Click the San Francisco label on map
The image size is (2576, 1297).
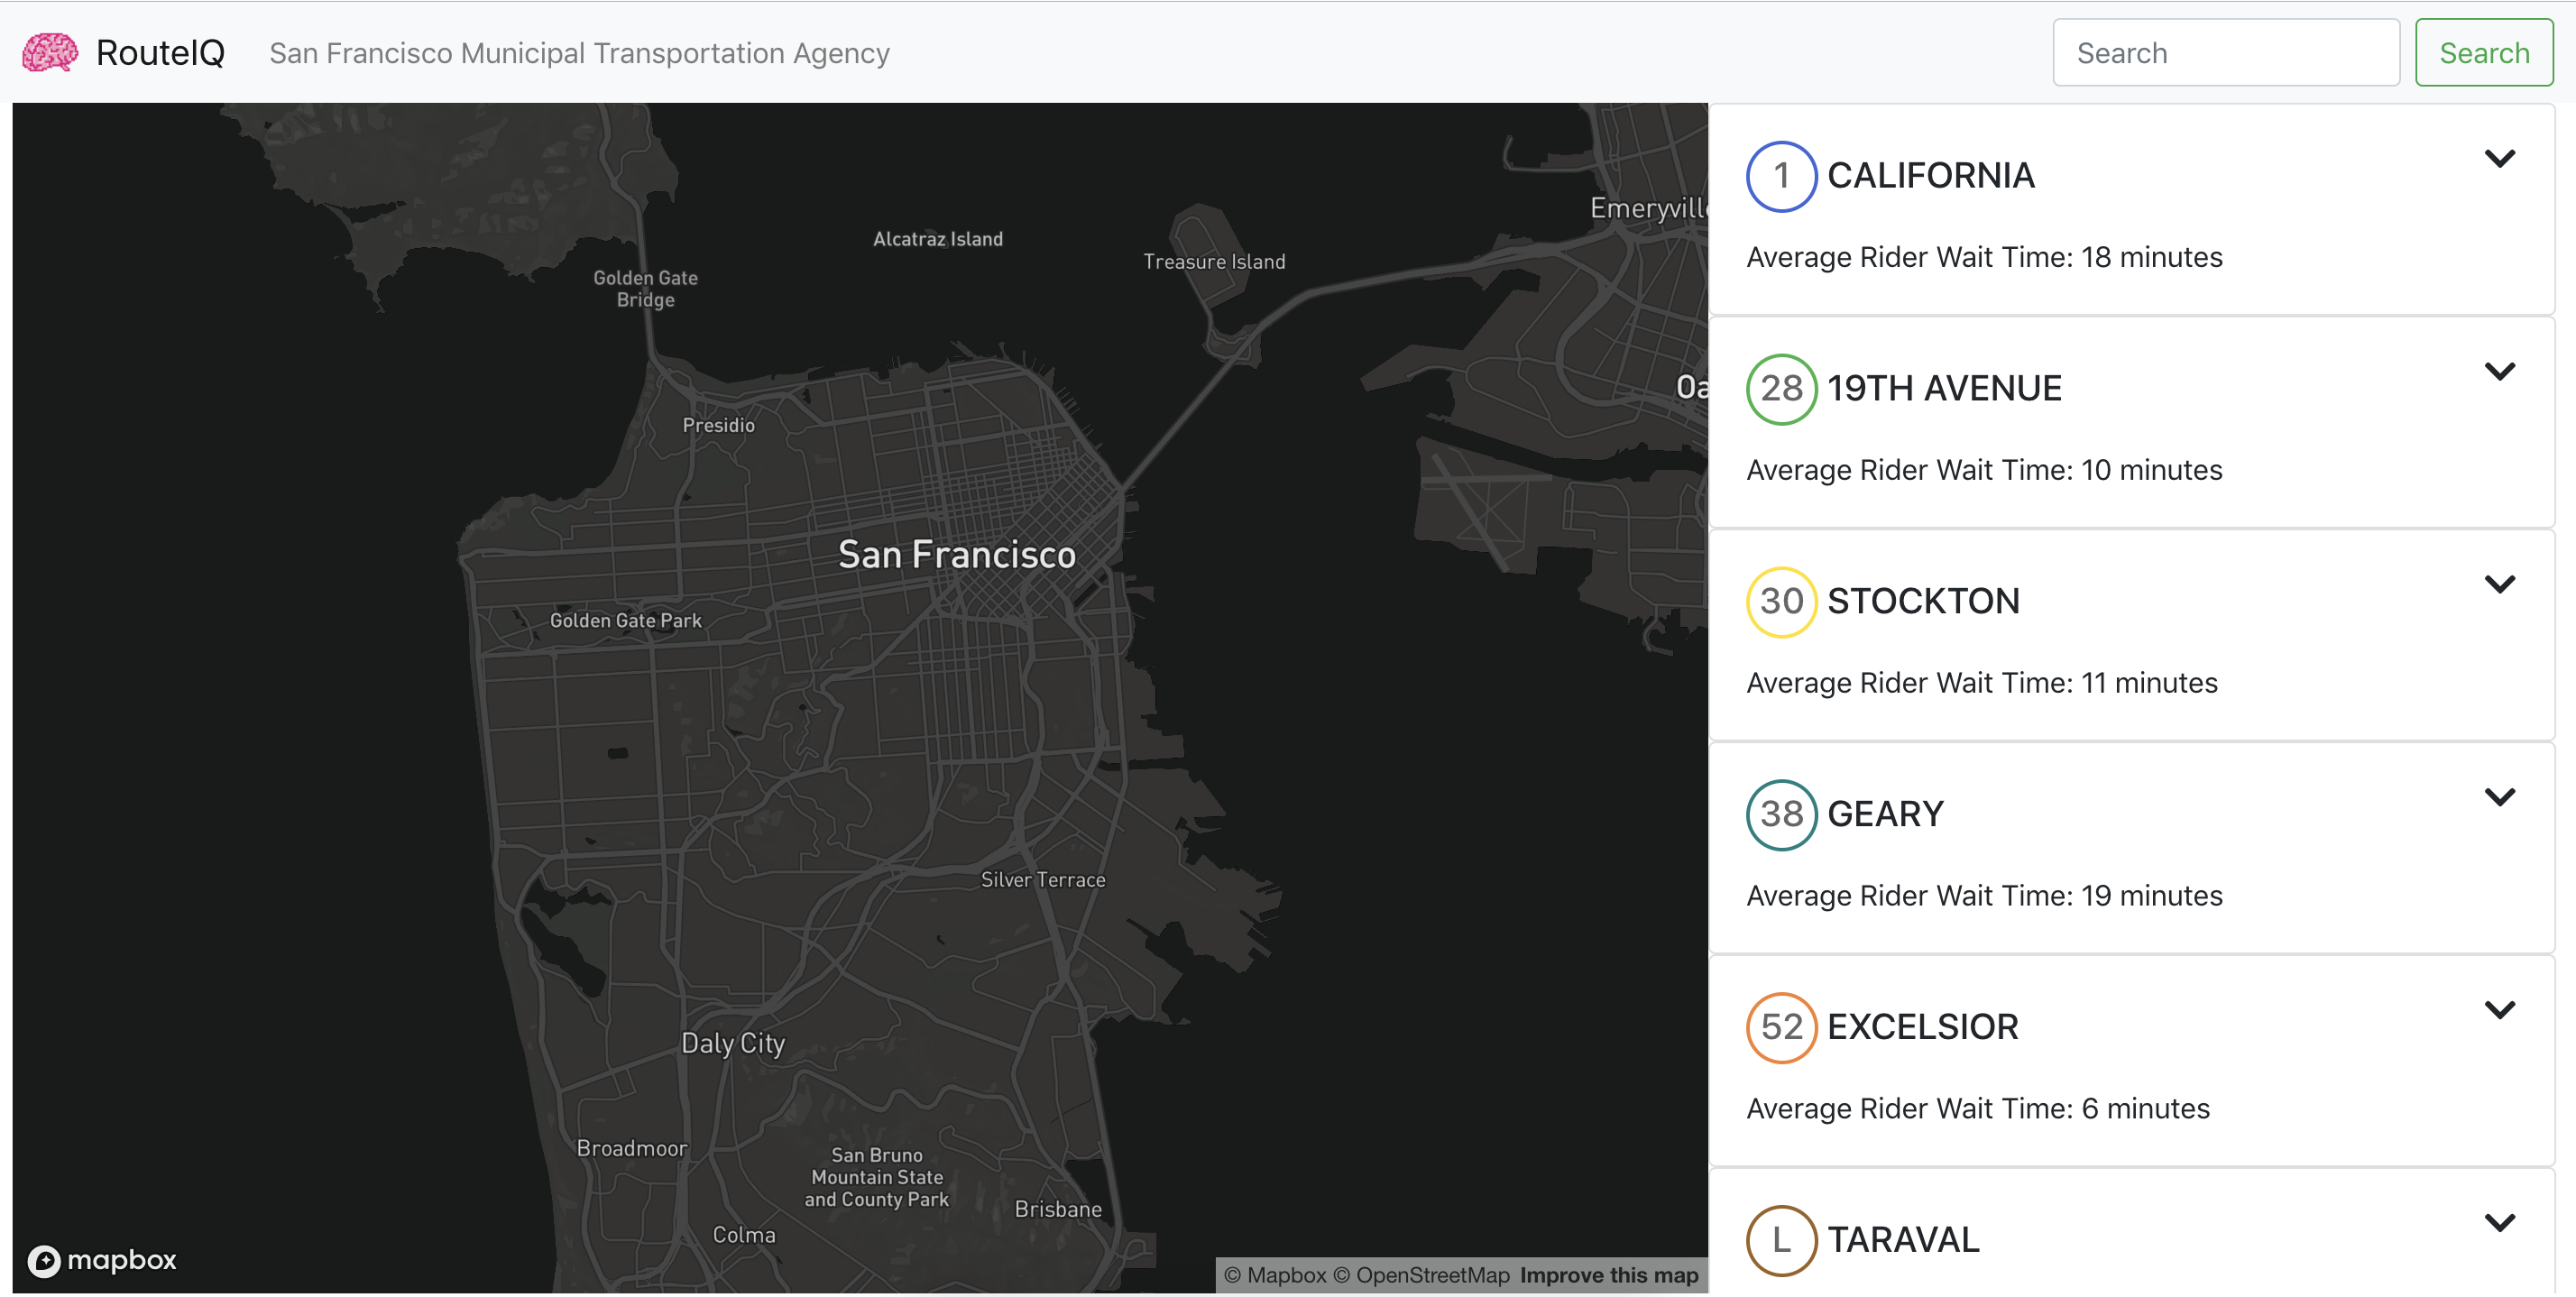(x=956, y=555)
